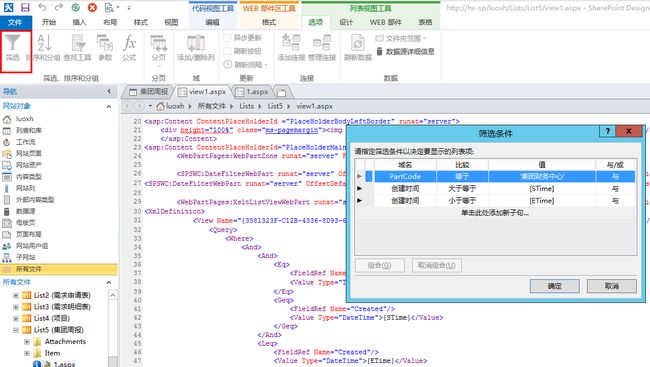
Task: Open the 文件 File menu
Action: tap(16, 22)
